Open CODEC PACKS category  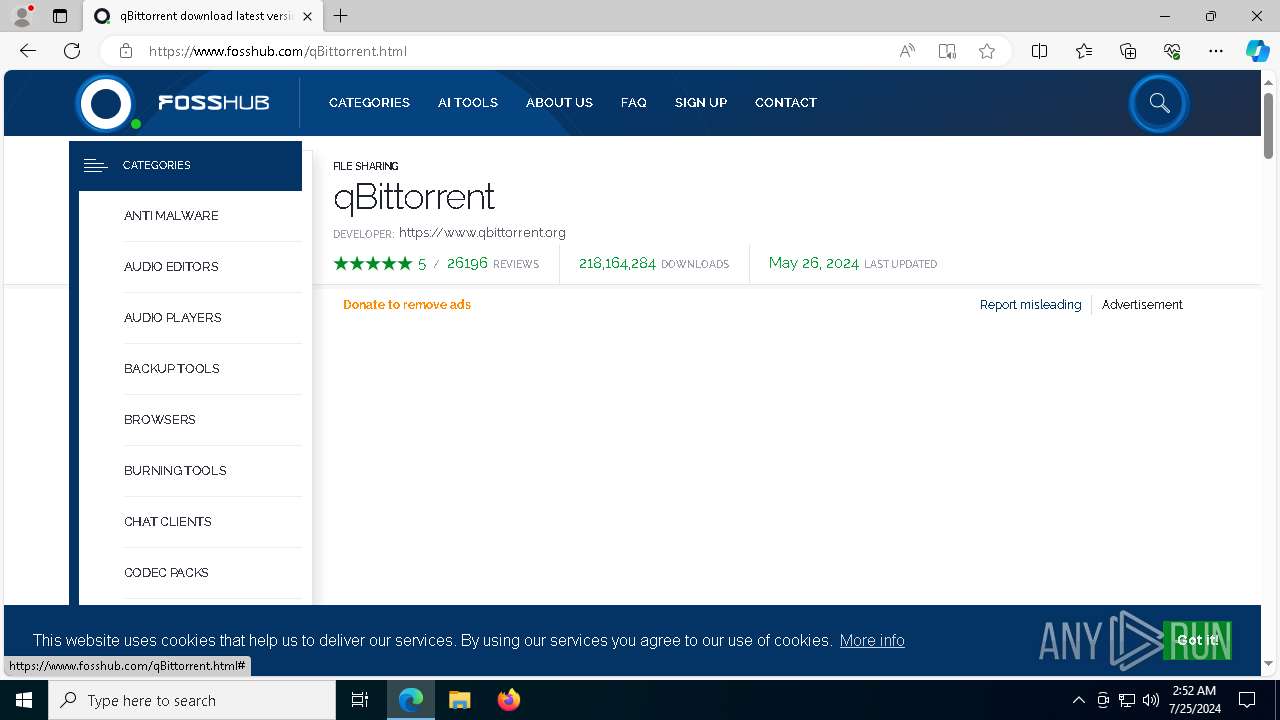(166, 573)
